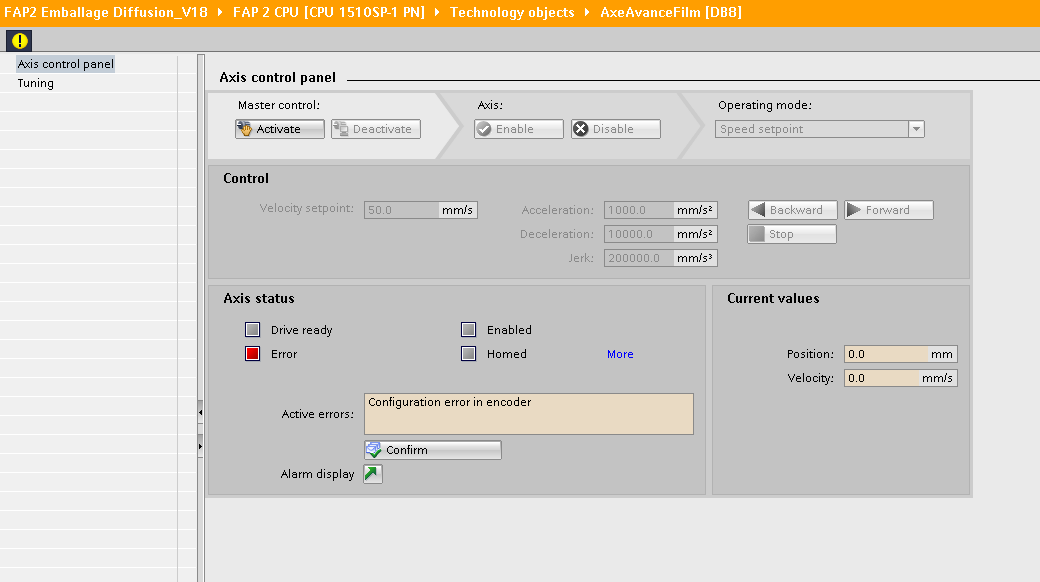Expand navigation pane with right arrow

[200, 447]
